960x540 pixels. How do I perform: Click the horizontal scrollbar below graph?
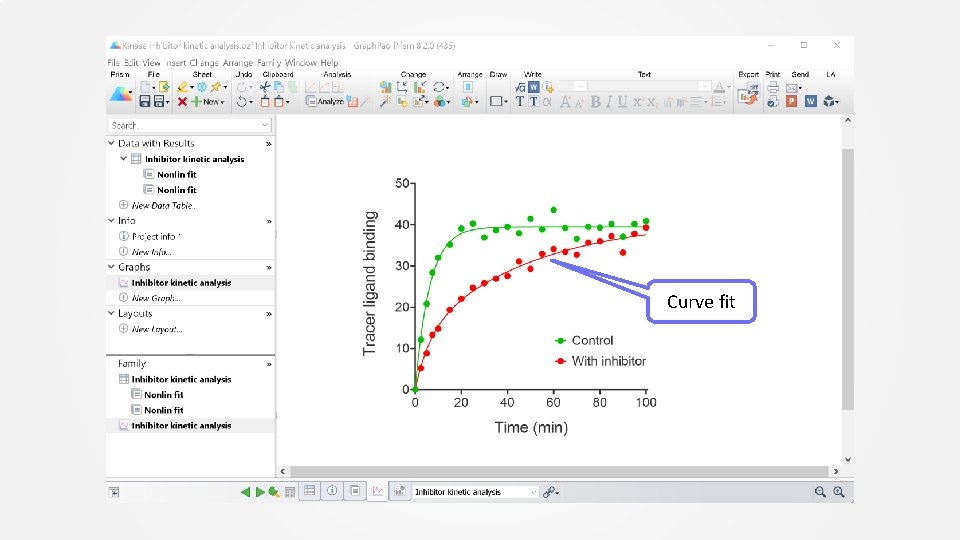559,471
